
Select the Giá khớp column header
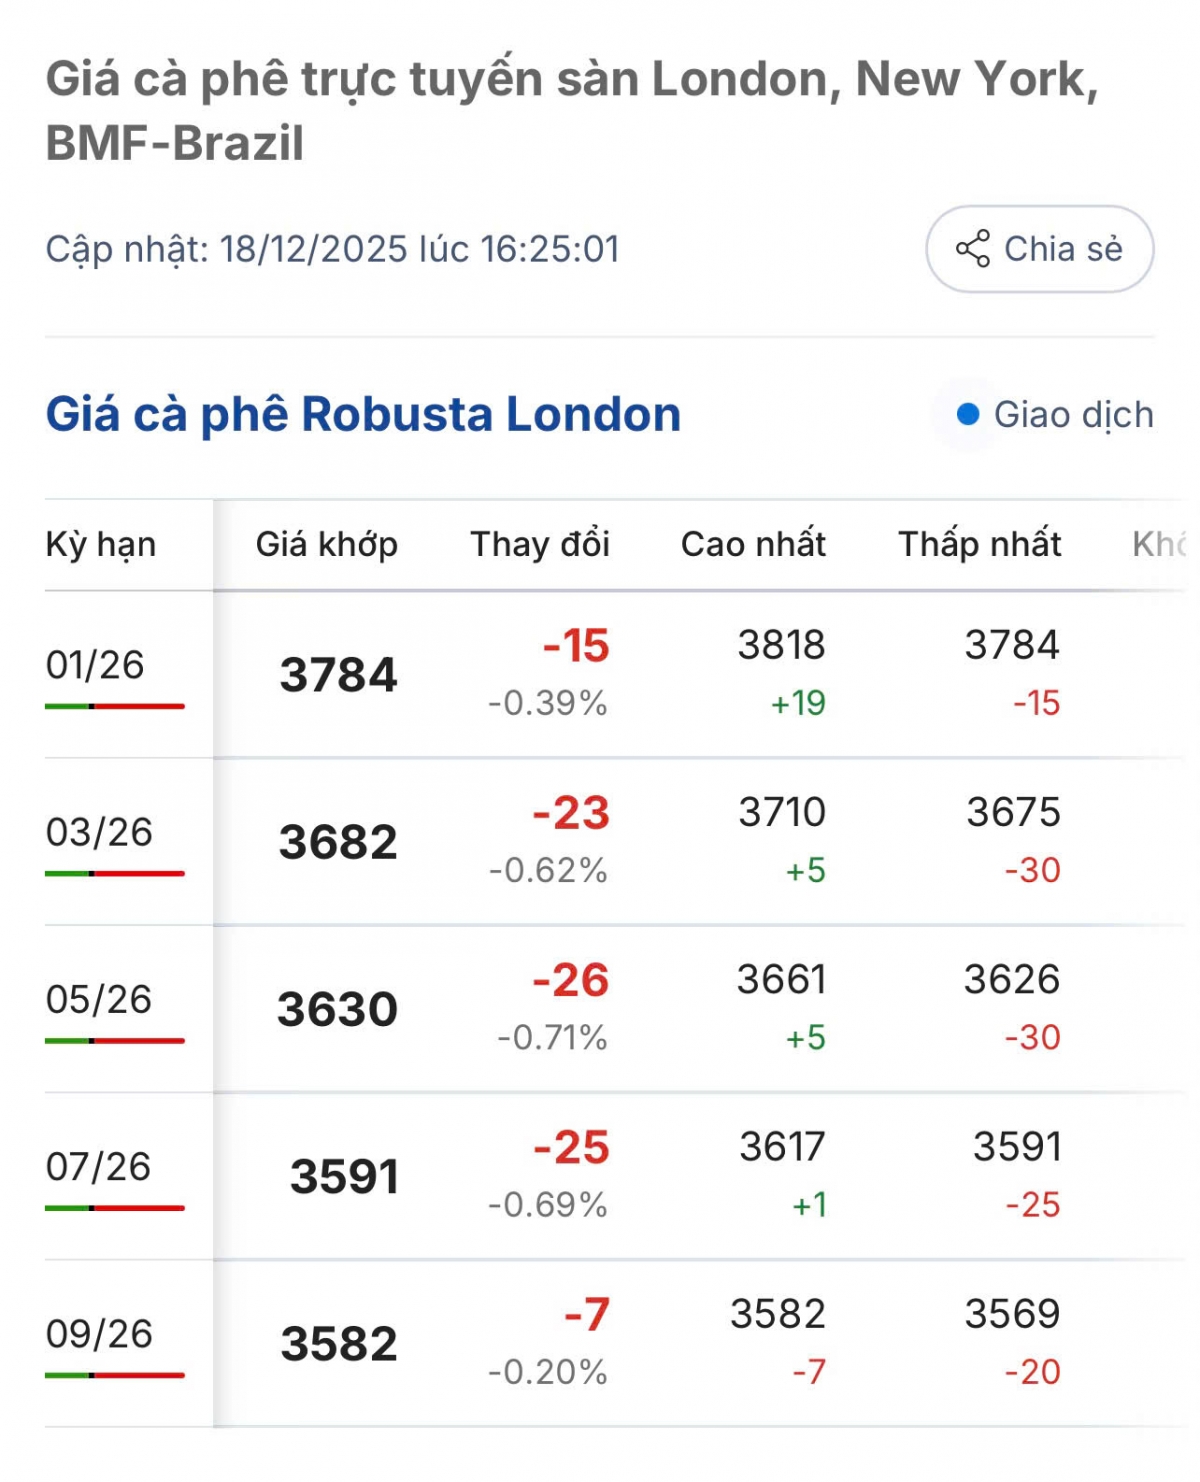coord(326,545)
